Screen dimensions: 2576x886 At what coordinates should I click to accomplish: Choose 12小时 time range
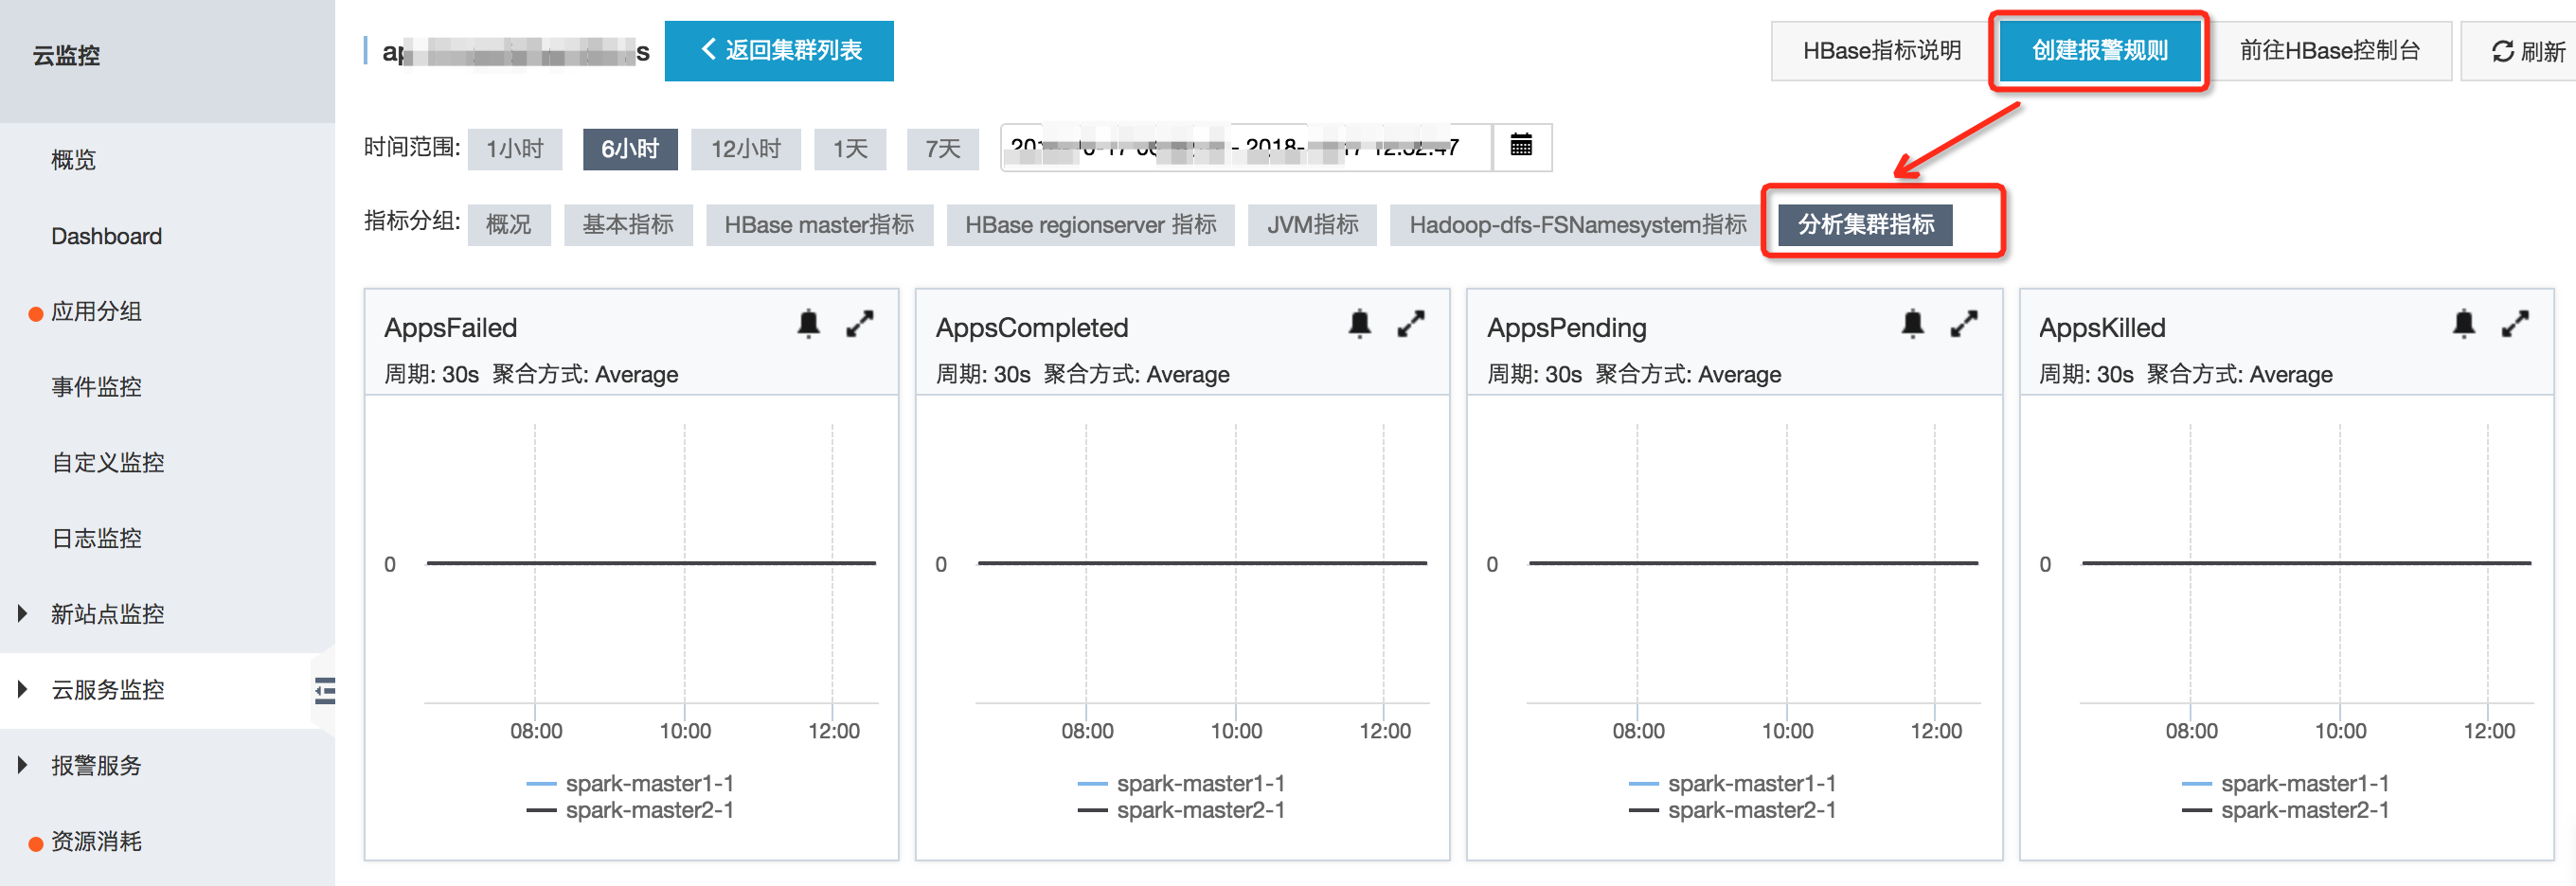click(x=746, y=149)
